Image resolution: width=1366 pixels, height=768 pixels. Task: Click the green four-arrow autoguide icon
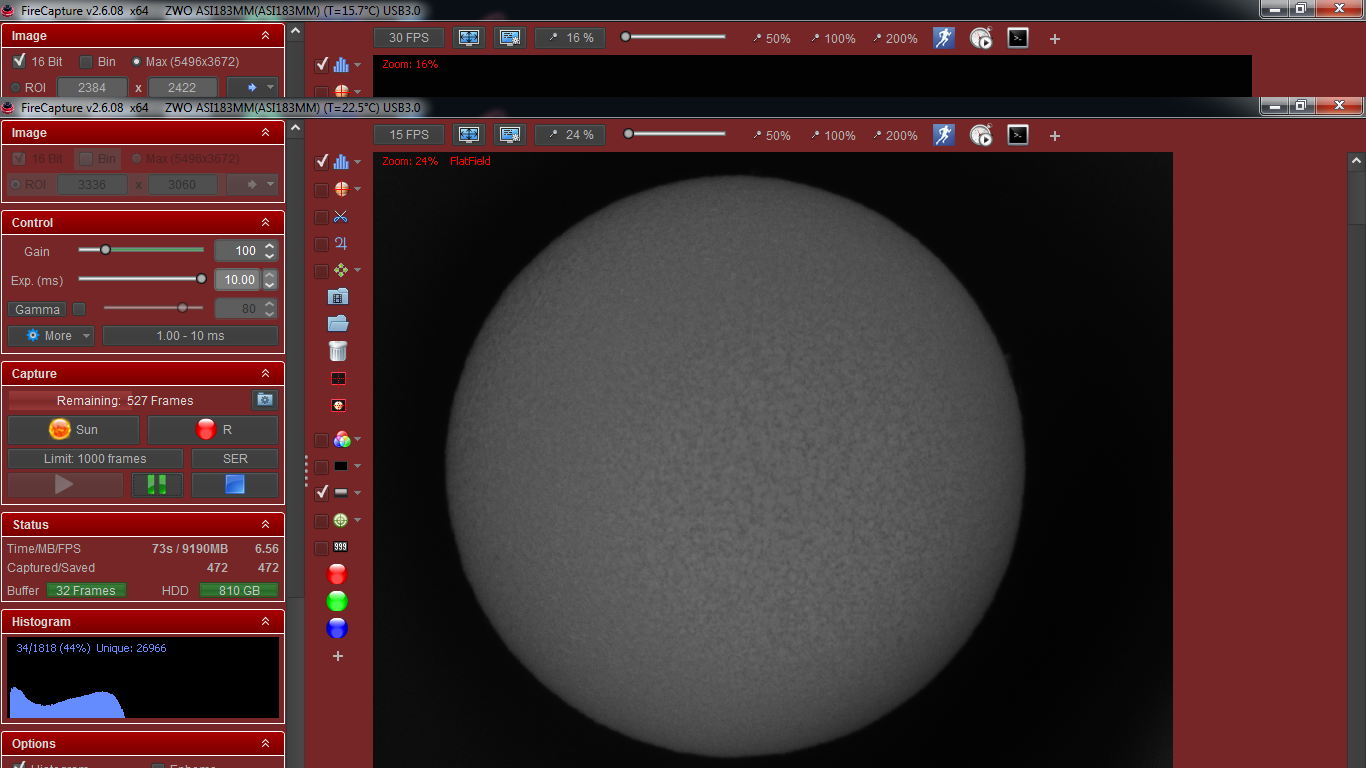pos(341,270)
